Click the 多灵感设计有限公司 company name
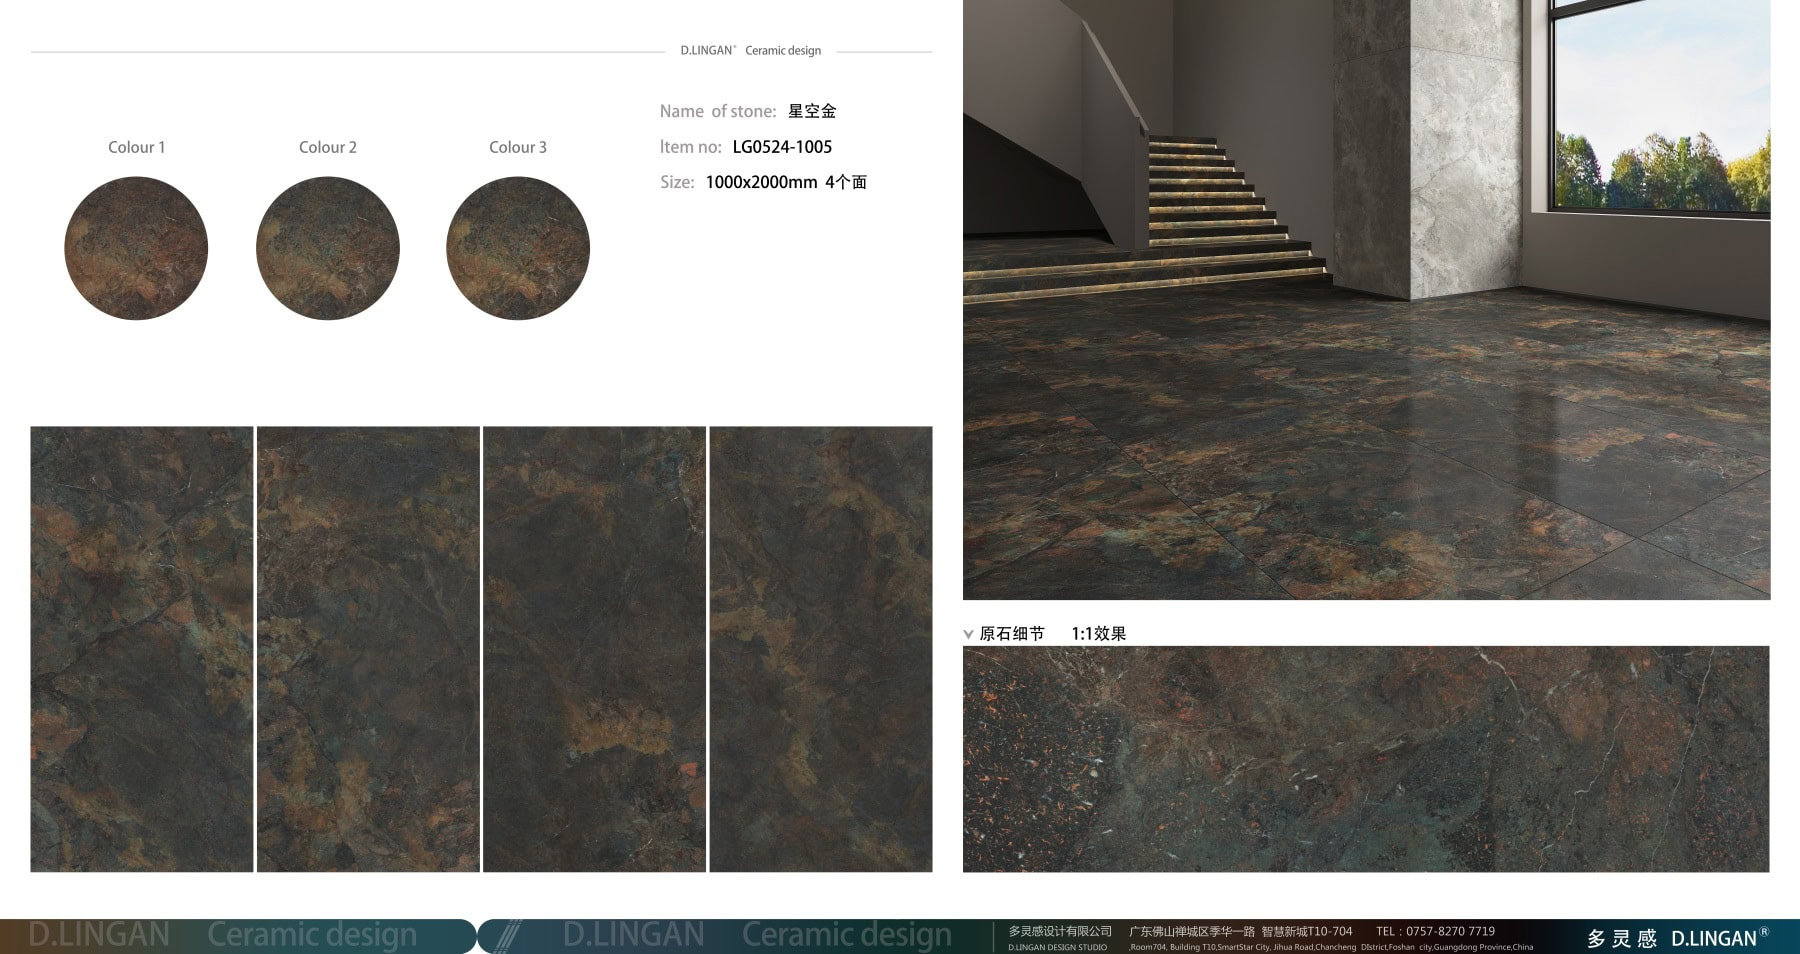1800x954 pixels. pos(1059,931)
